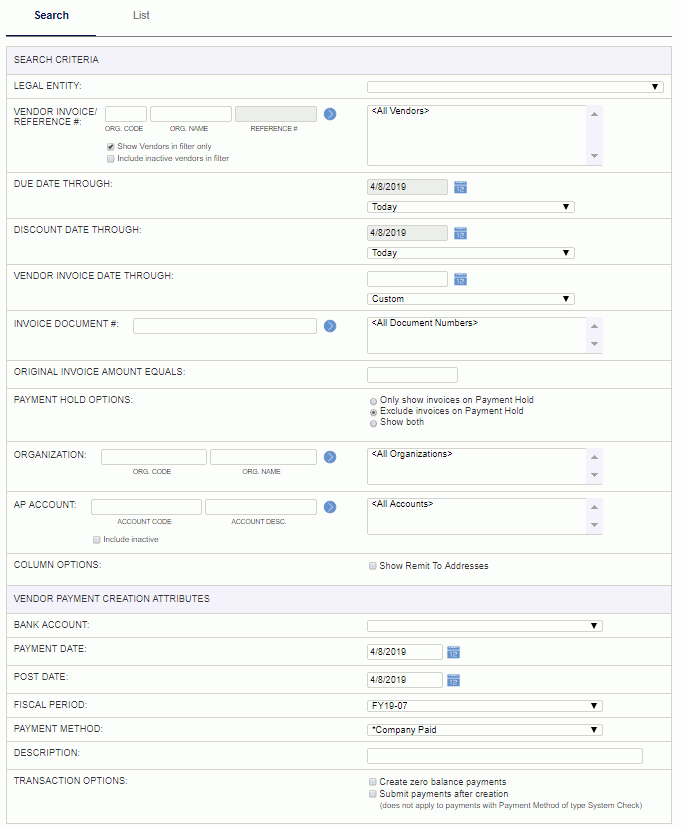Click the Description input field
This screenshot has width=681, height=829.
coord(505,756)
